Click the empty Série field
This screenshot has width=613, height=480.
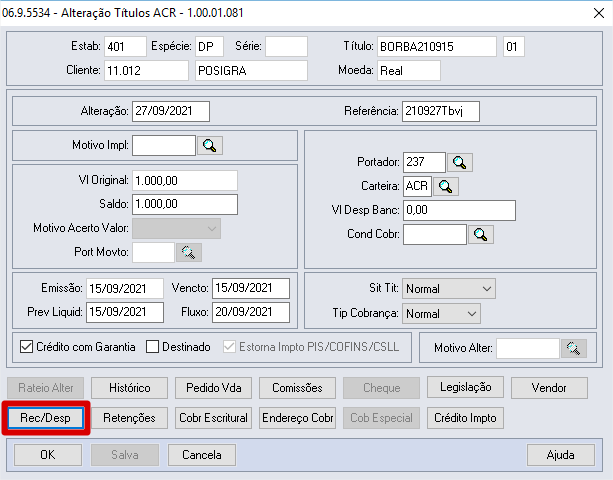click(287, 47)
